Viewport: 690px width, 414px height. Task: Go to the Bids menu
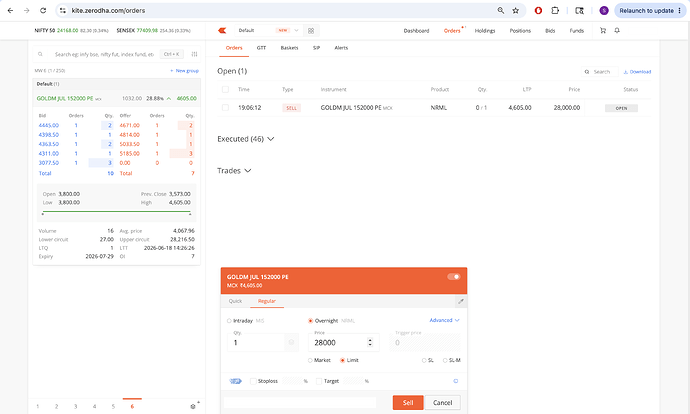coord(550,31)
